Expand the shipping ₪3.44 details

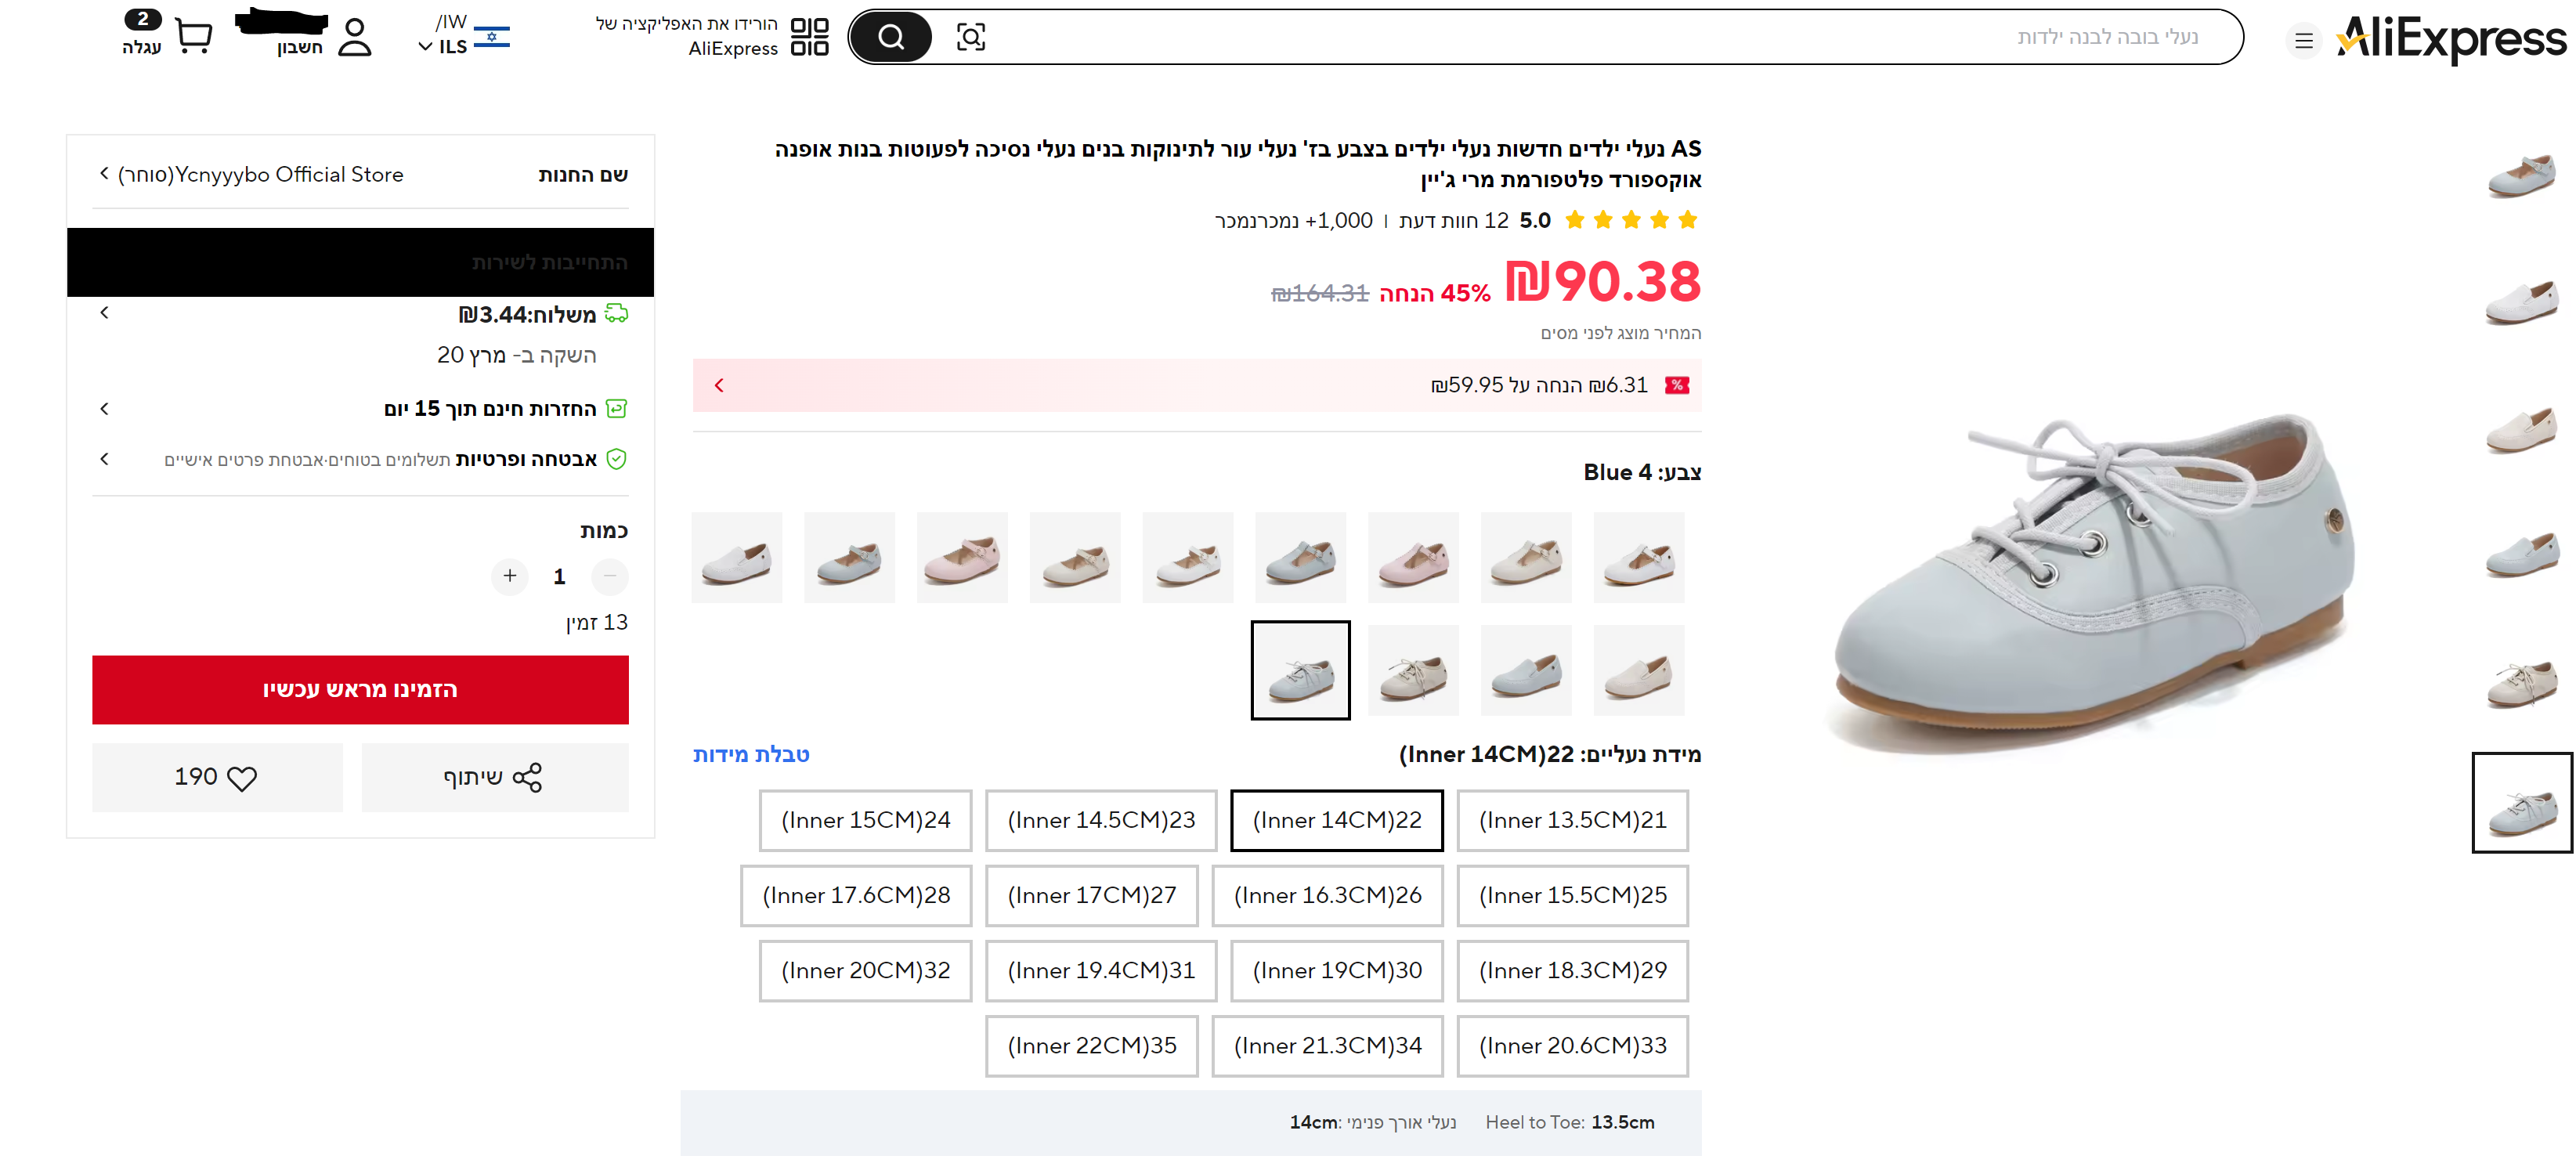(x=105, y=314)
